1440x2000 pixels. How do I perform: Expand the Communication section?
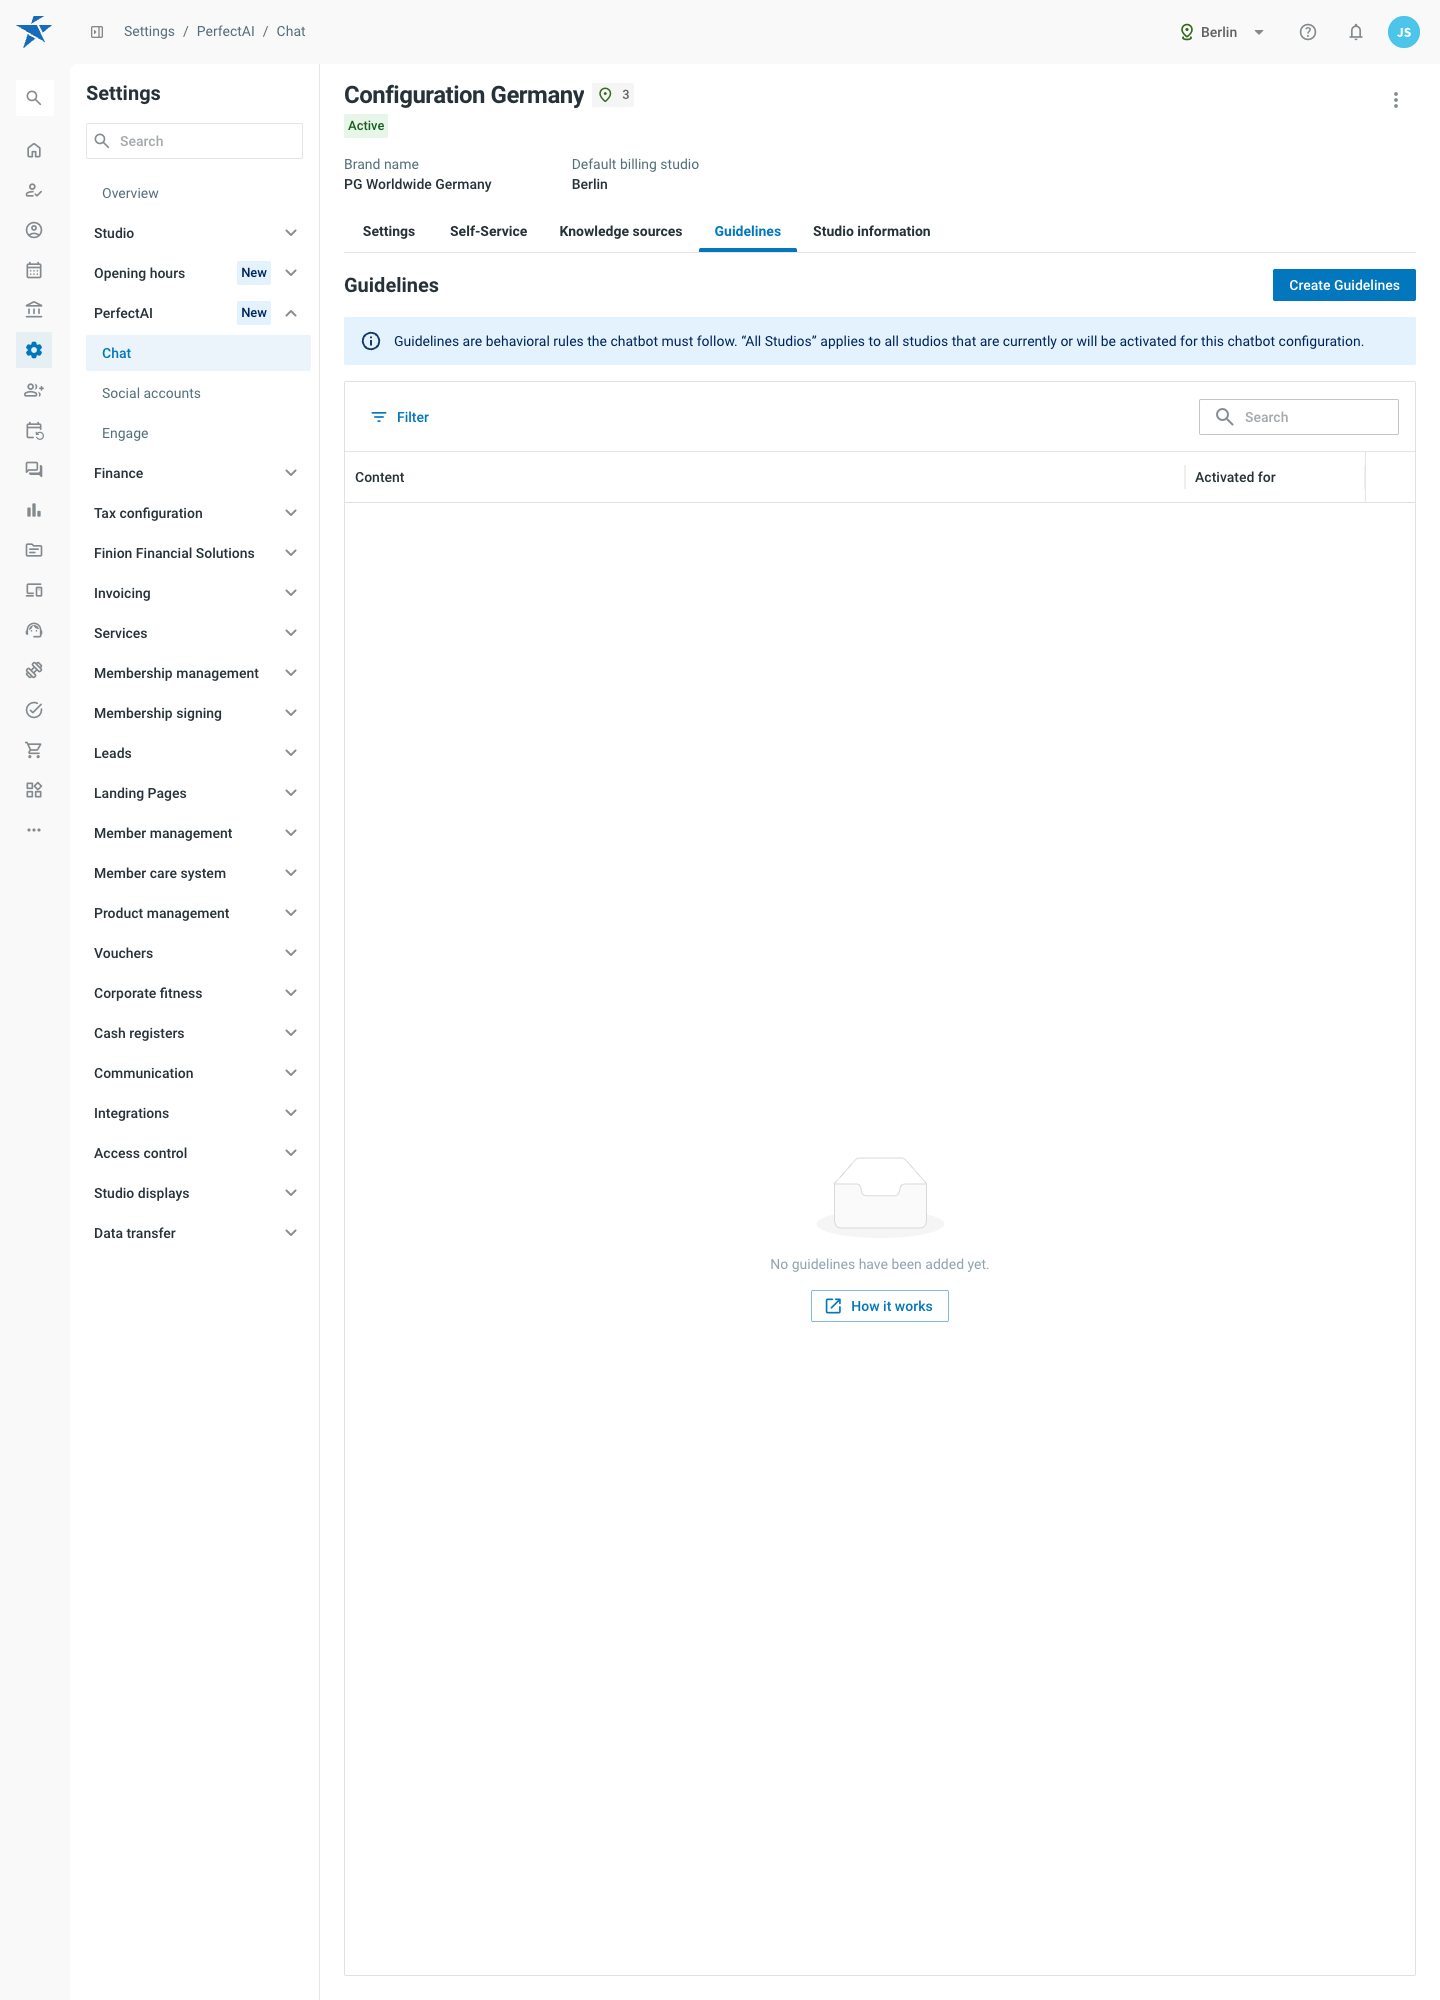tap(198, 1073)
